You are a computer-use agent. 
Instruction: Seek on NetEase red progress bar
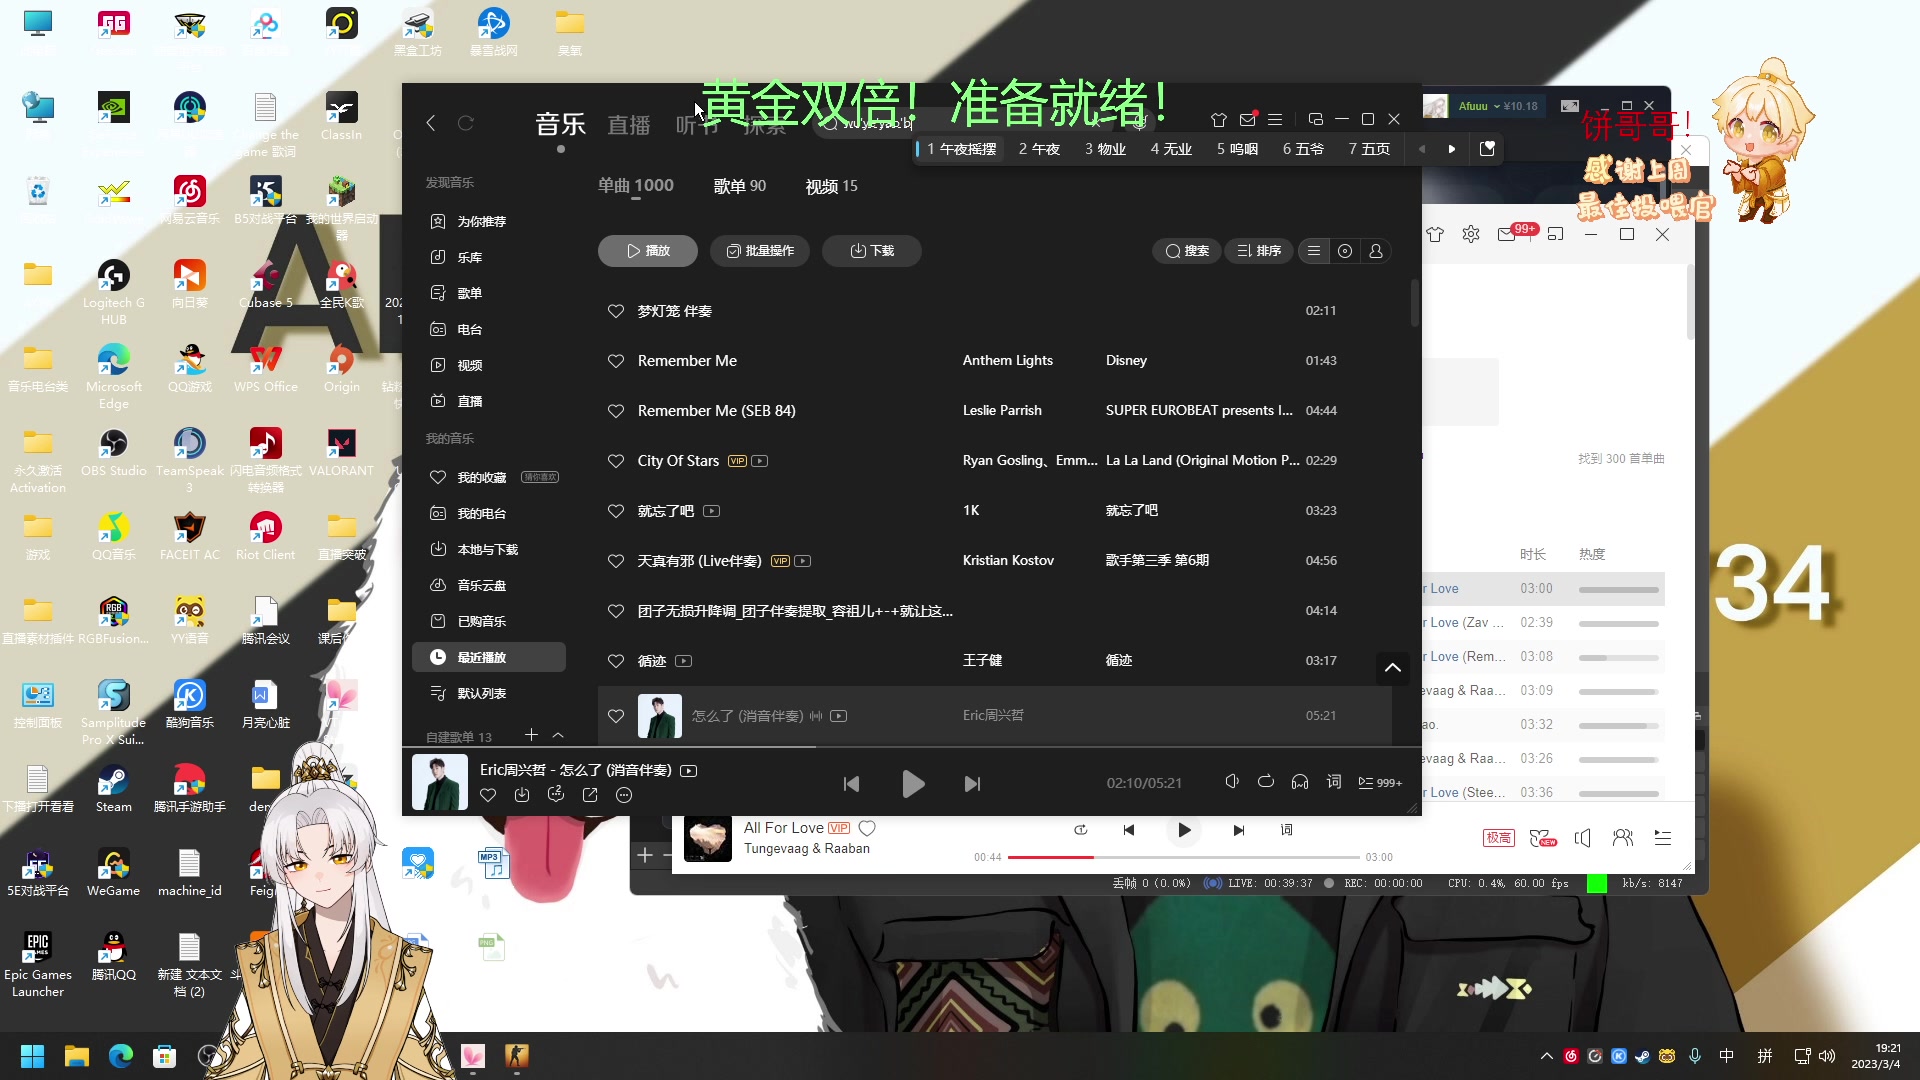pos(1184,857)
